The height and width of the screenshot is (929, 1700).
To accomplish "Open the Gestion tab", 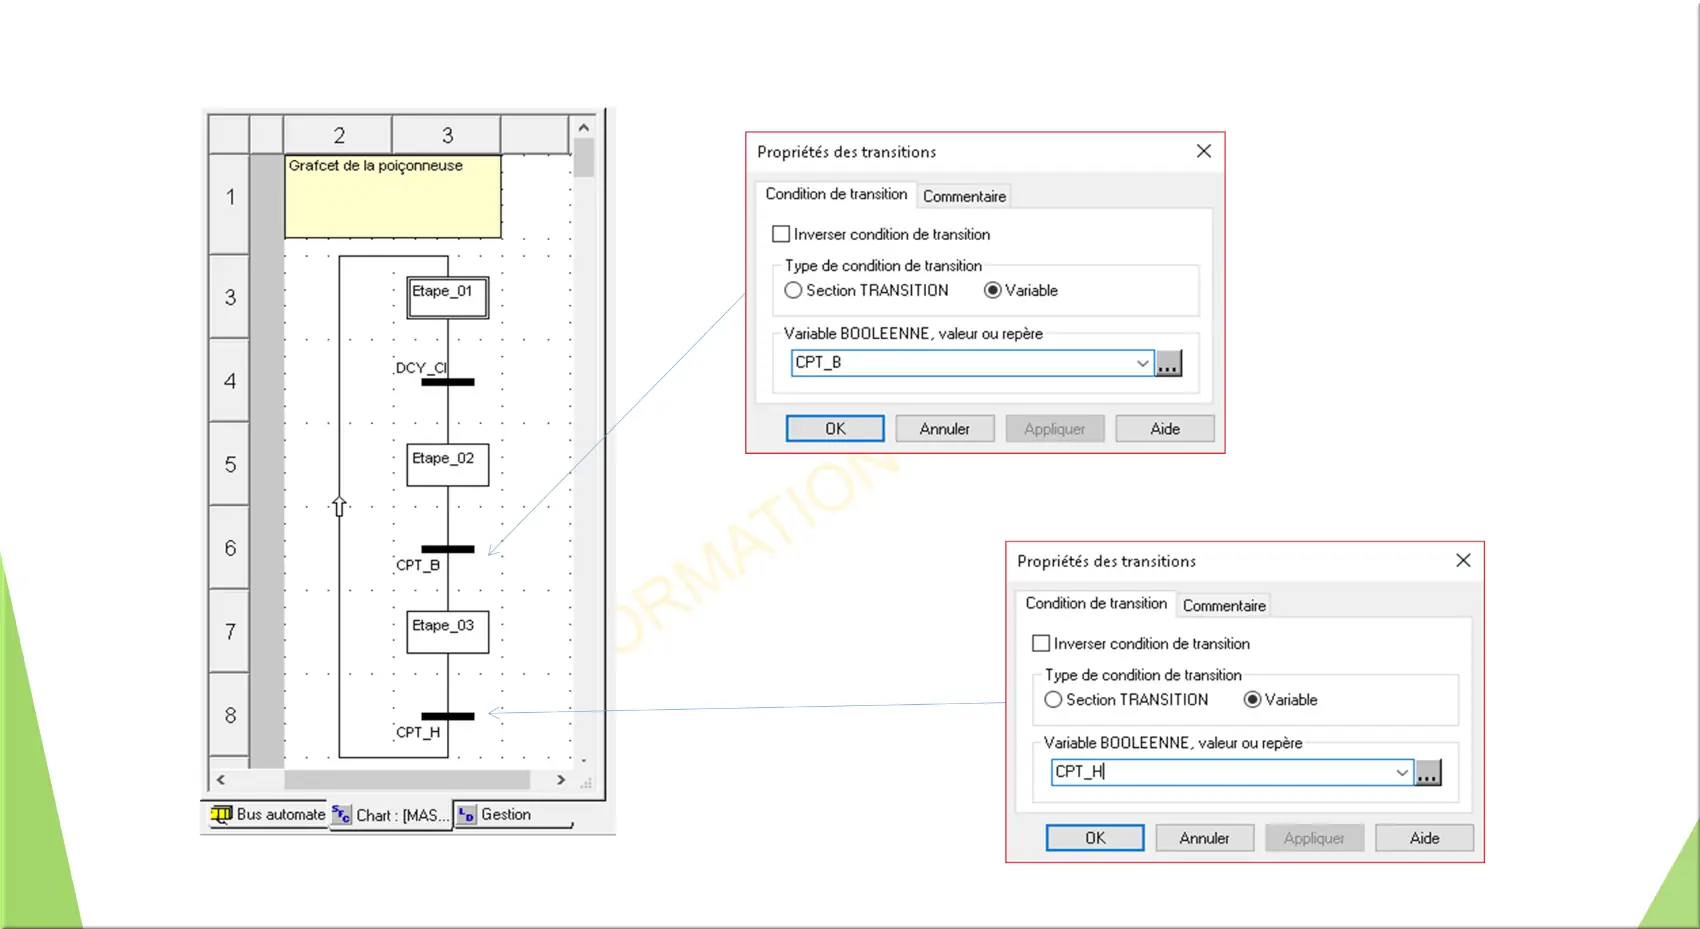I will 514,815.
